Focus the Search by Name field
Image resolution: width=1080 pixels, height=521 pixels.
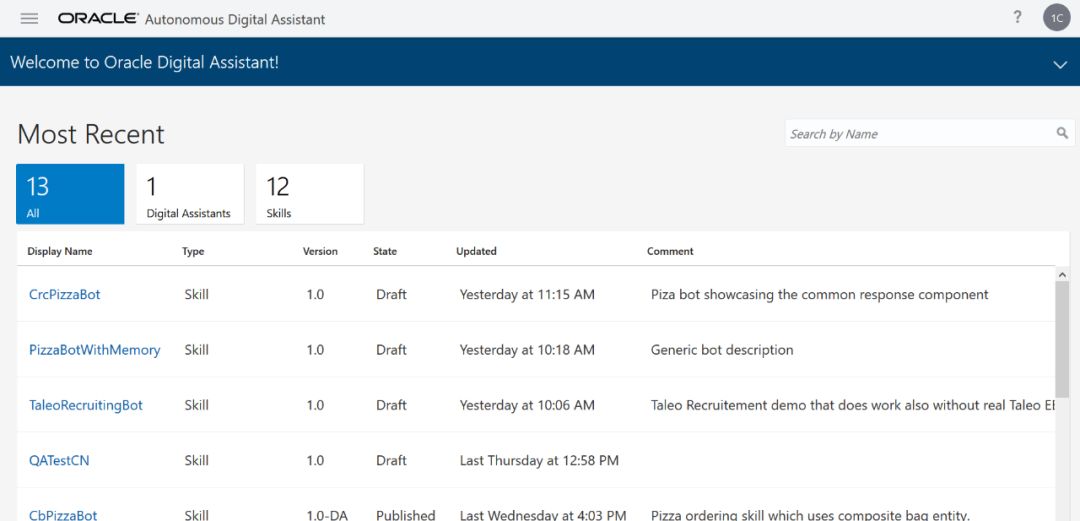click(929, 133)
